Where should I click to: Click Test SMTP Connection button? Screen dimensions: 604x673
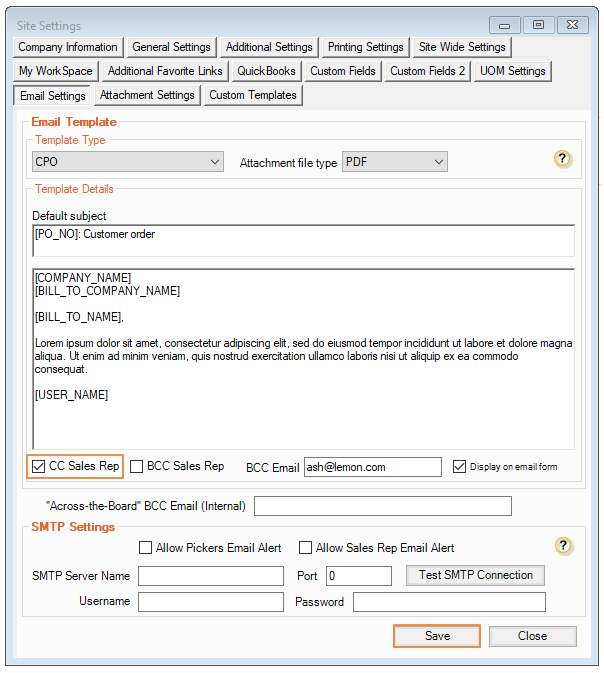[475, 575]
